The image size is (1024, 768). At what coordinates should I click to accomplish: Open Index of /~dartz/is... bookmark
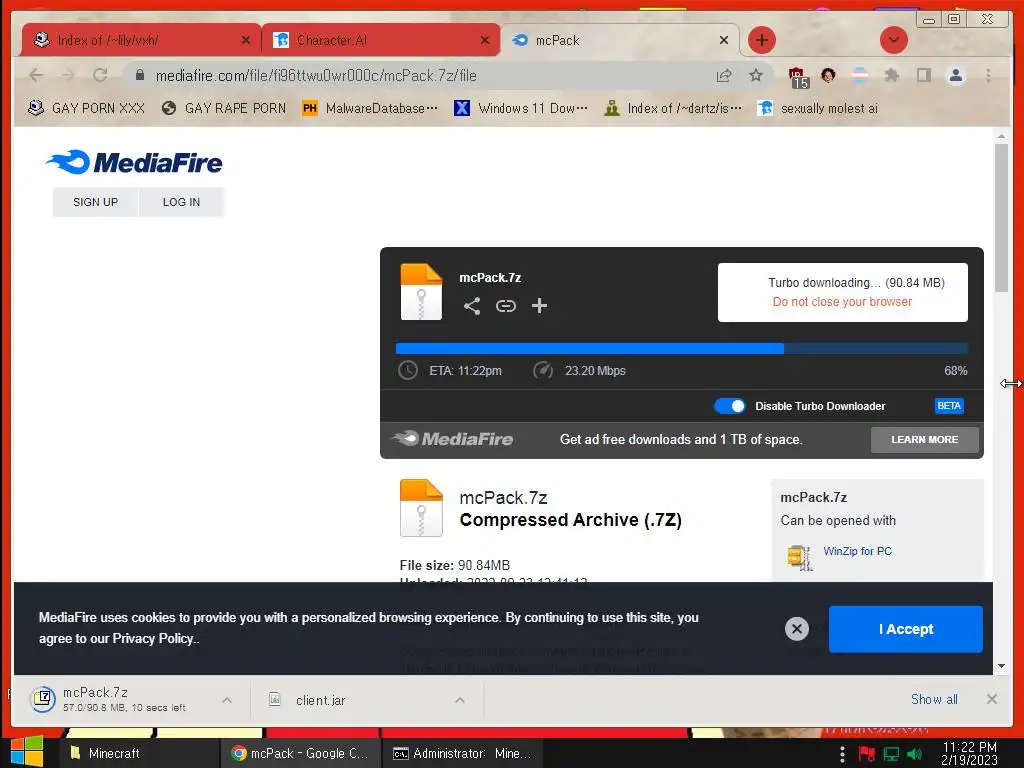(x=673, y=108)
